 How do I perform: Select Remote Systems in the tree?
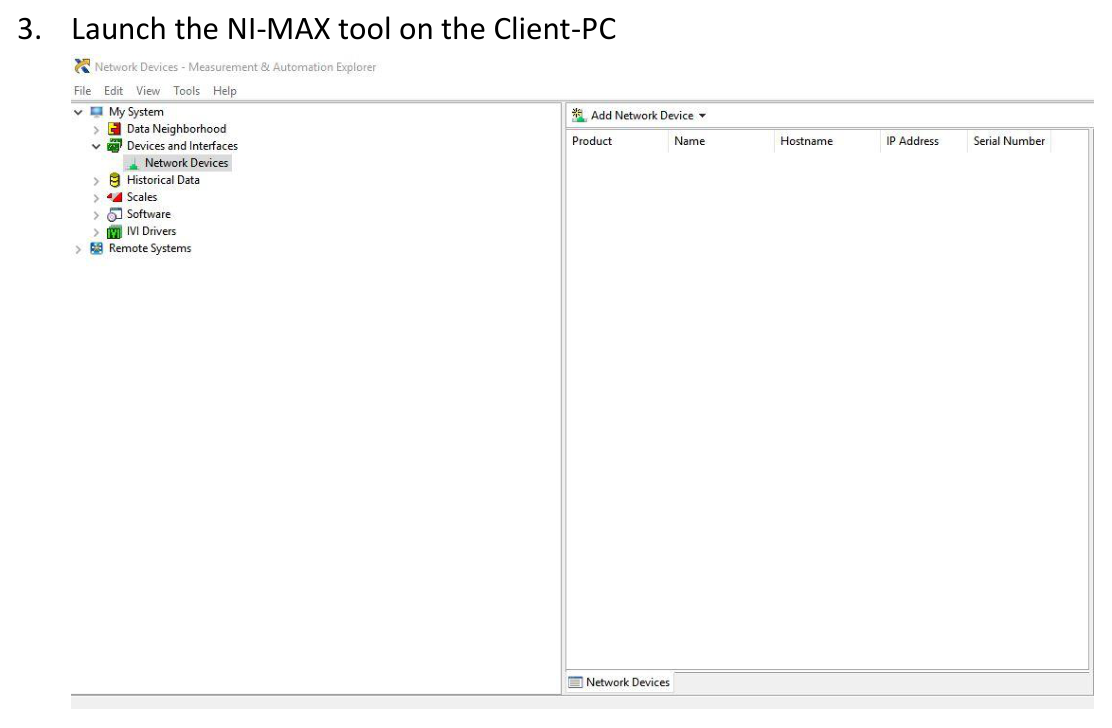150,248
